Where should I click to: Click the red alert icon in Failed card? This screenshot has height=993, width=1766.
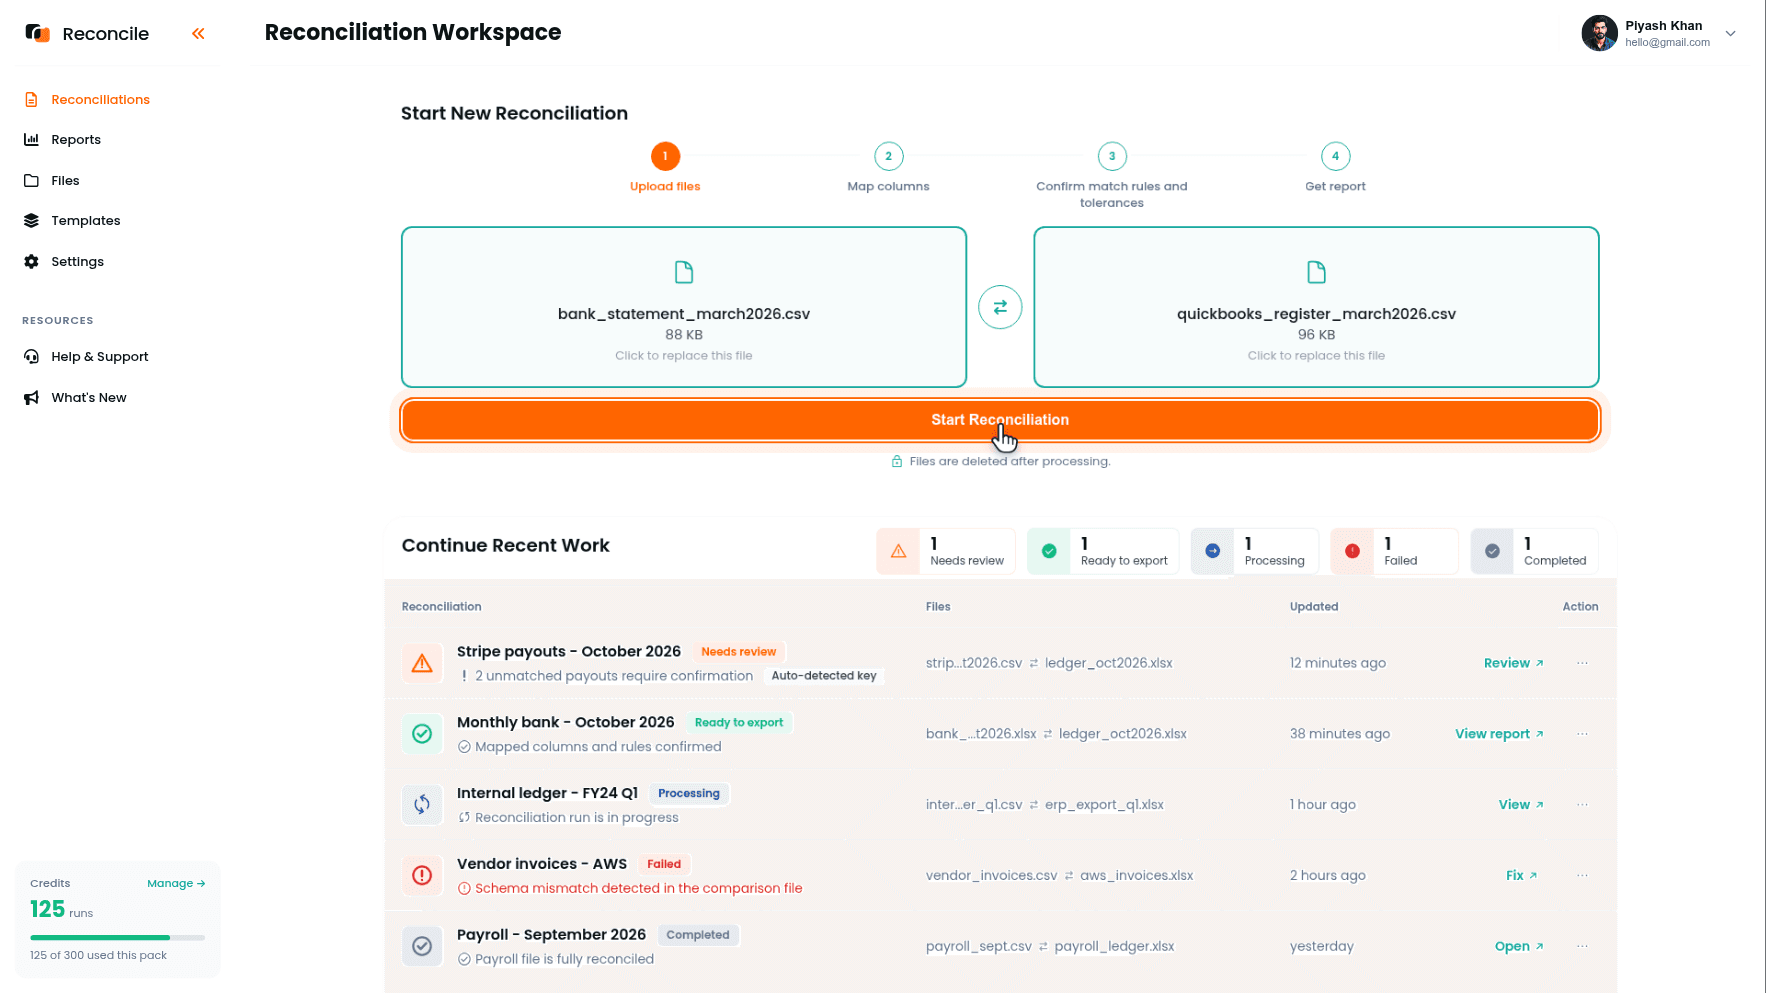[1352, 551]
